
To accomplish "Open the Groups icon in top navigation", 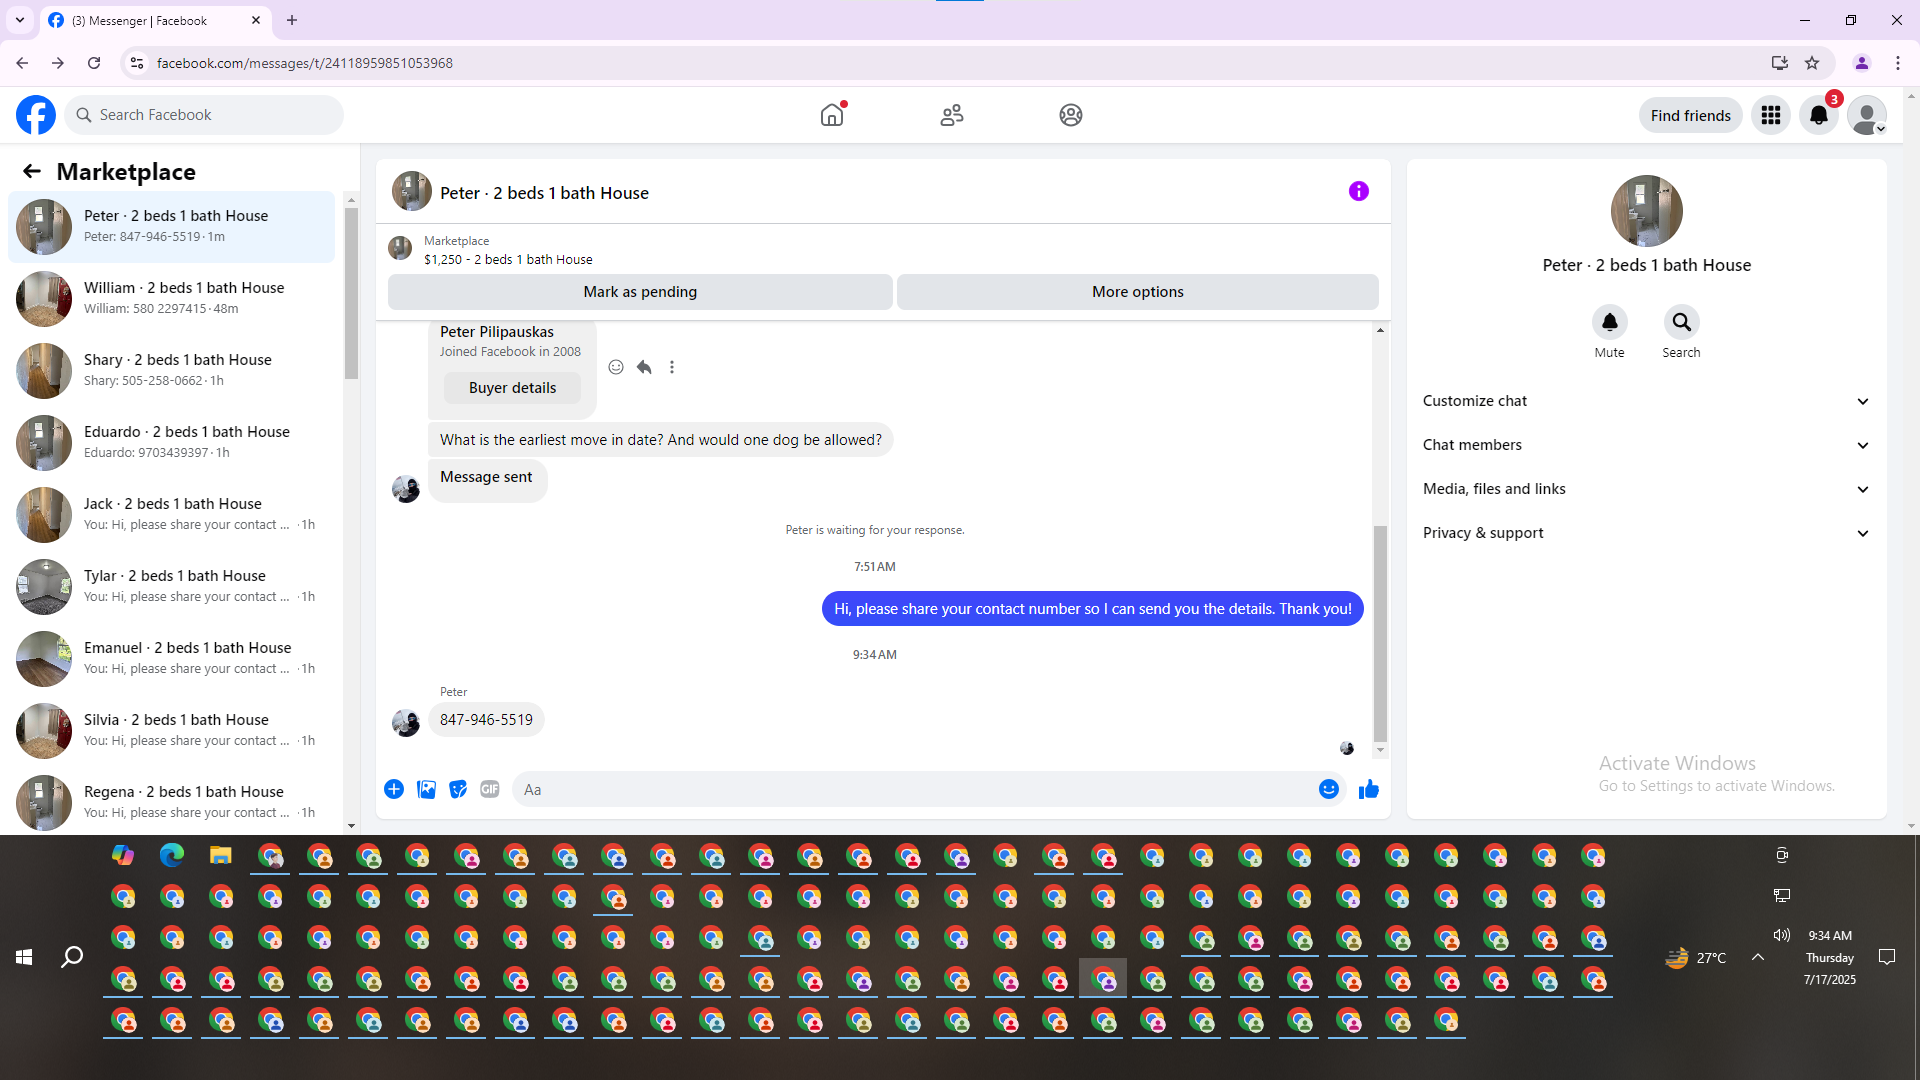I will tap(1071, 115).
